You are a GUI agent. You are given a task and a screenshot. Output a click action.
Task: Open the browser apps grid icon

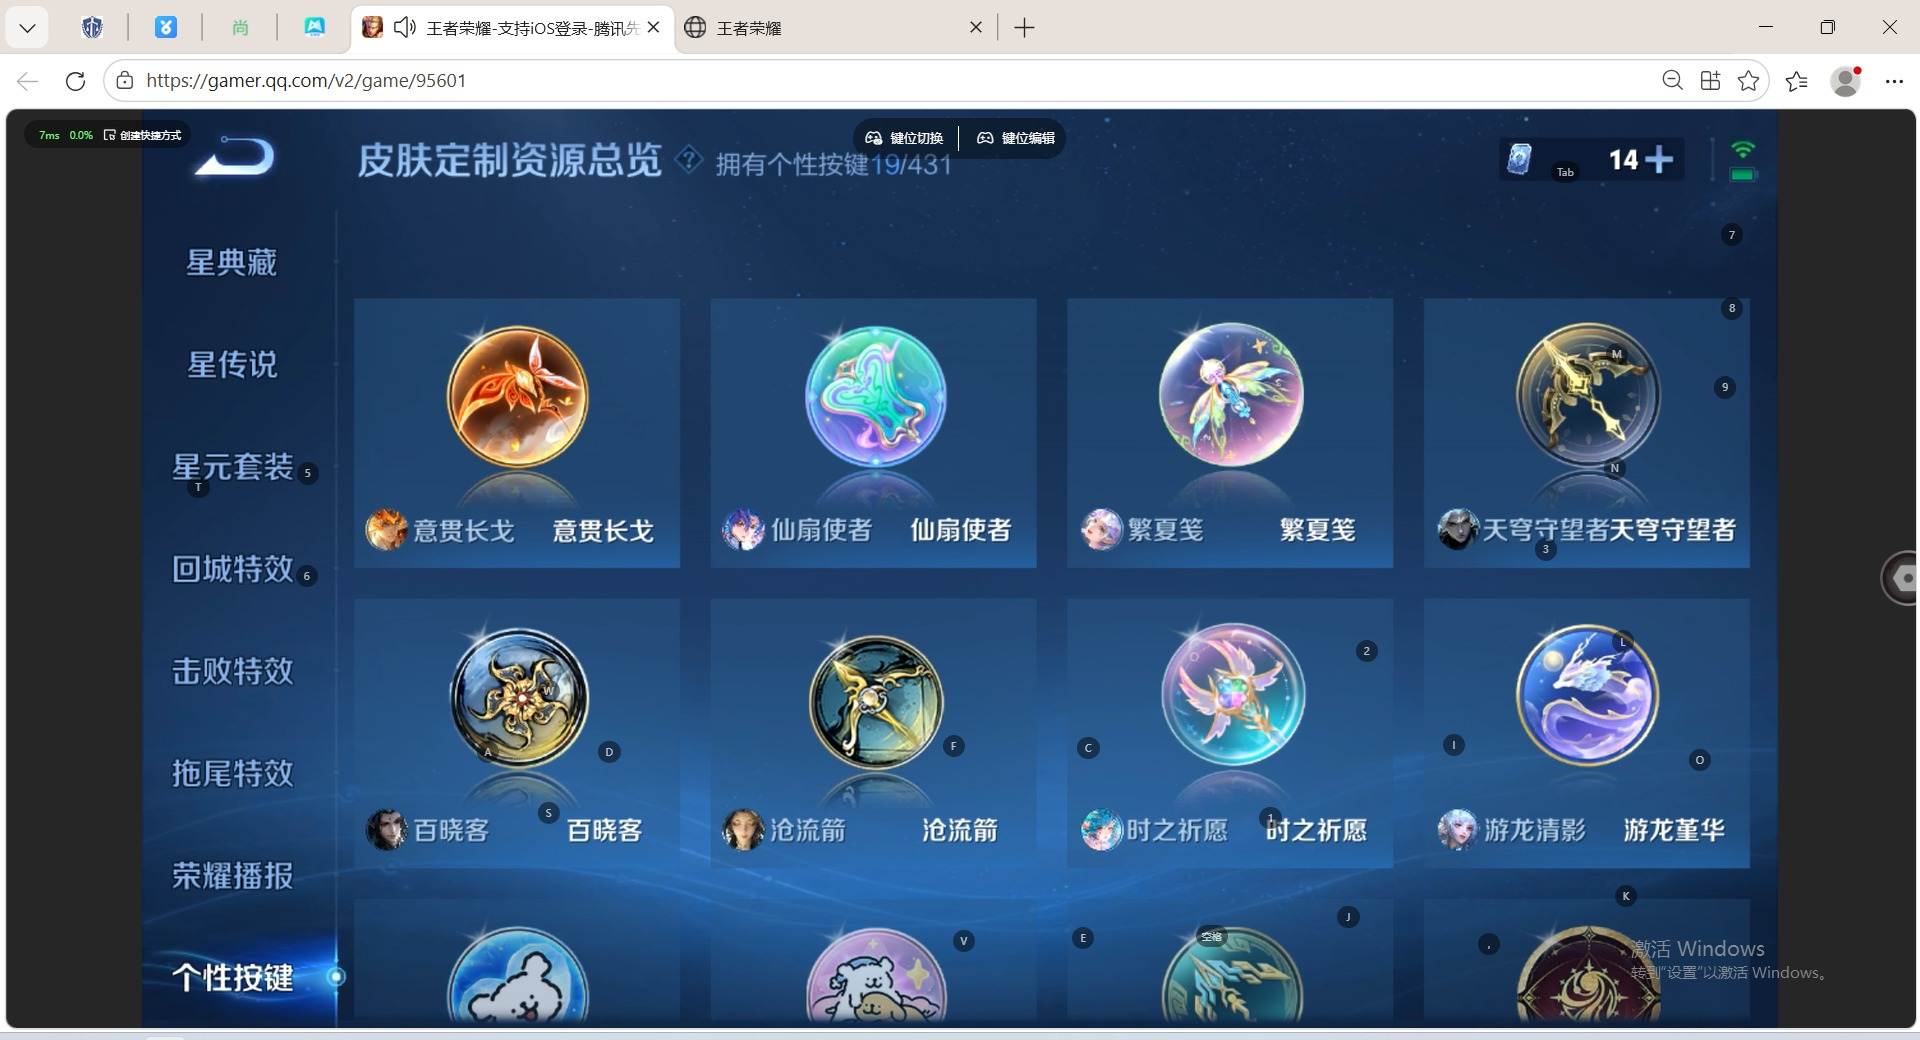tap(1710, 81)
